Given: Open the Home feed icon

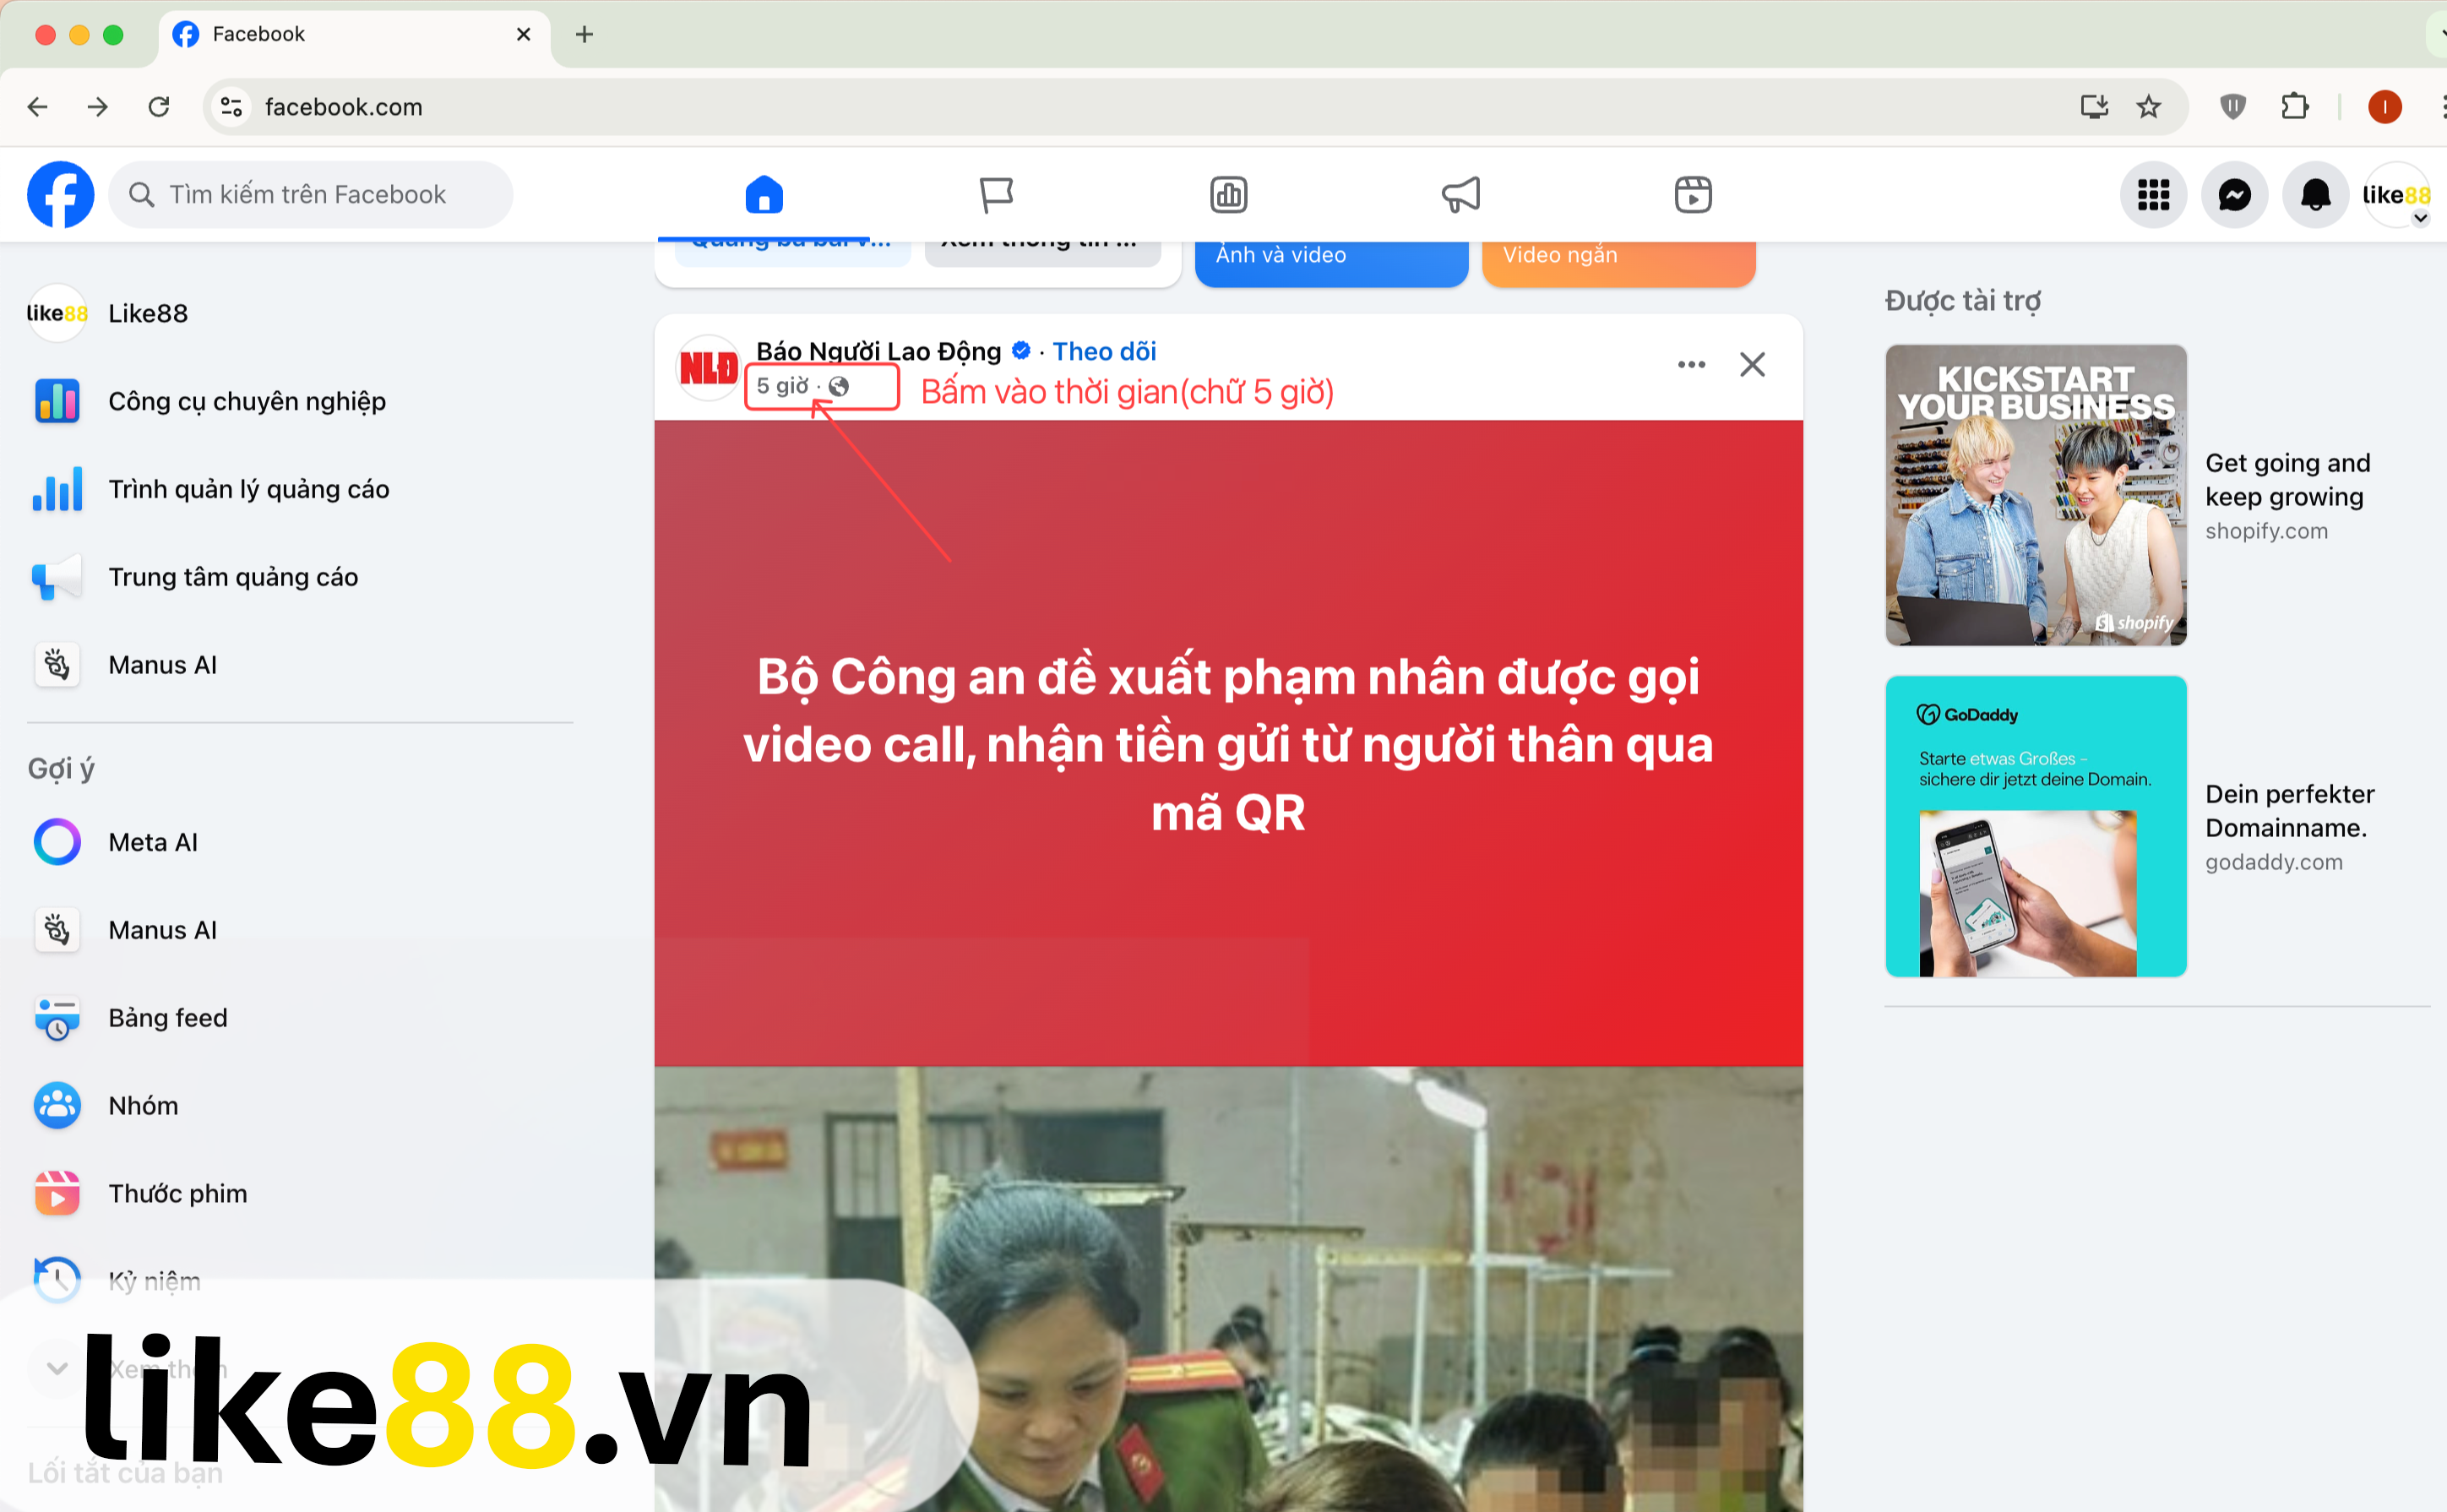Looking at the screenshot, I should click(765, 195).
